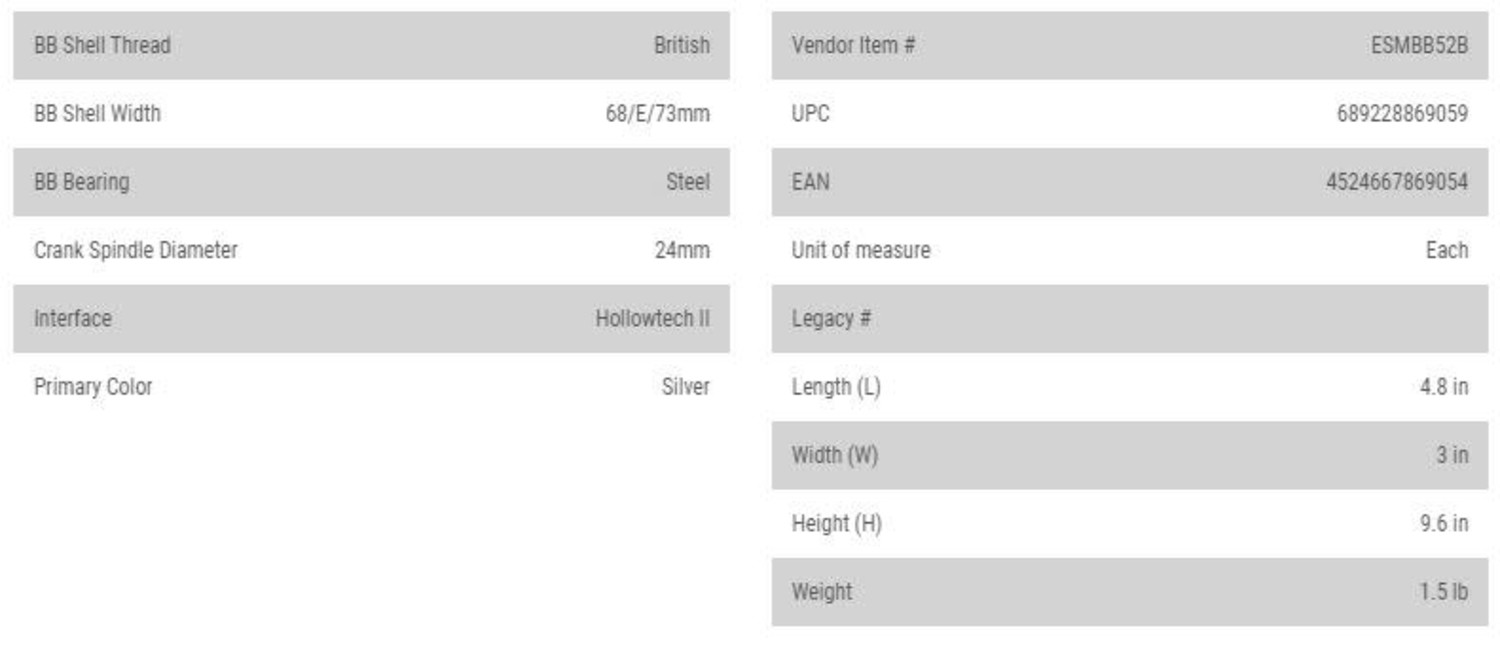Click the Width (W) label
Image resolution: width=1500 pixels, height=649 pixels.
pyautogui.click(x=834, y=455)
